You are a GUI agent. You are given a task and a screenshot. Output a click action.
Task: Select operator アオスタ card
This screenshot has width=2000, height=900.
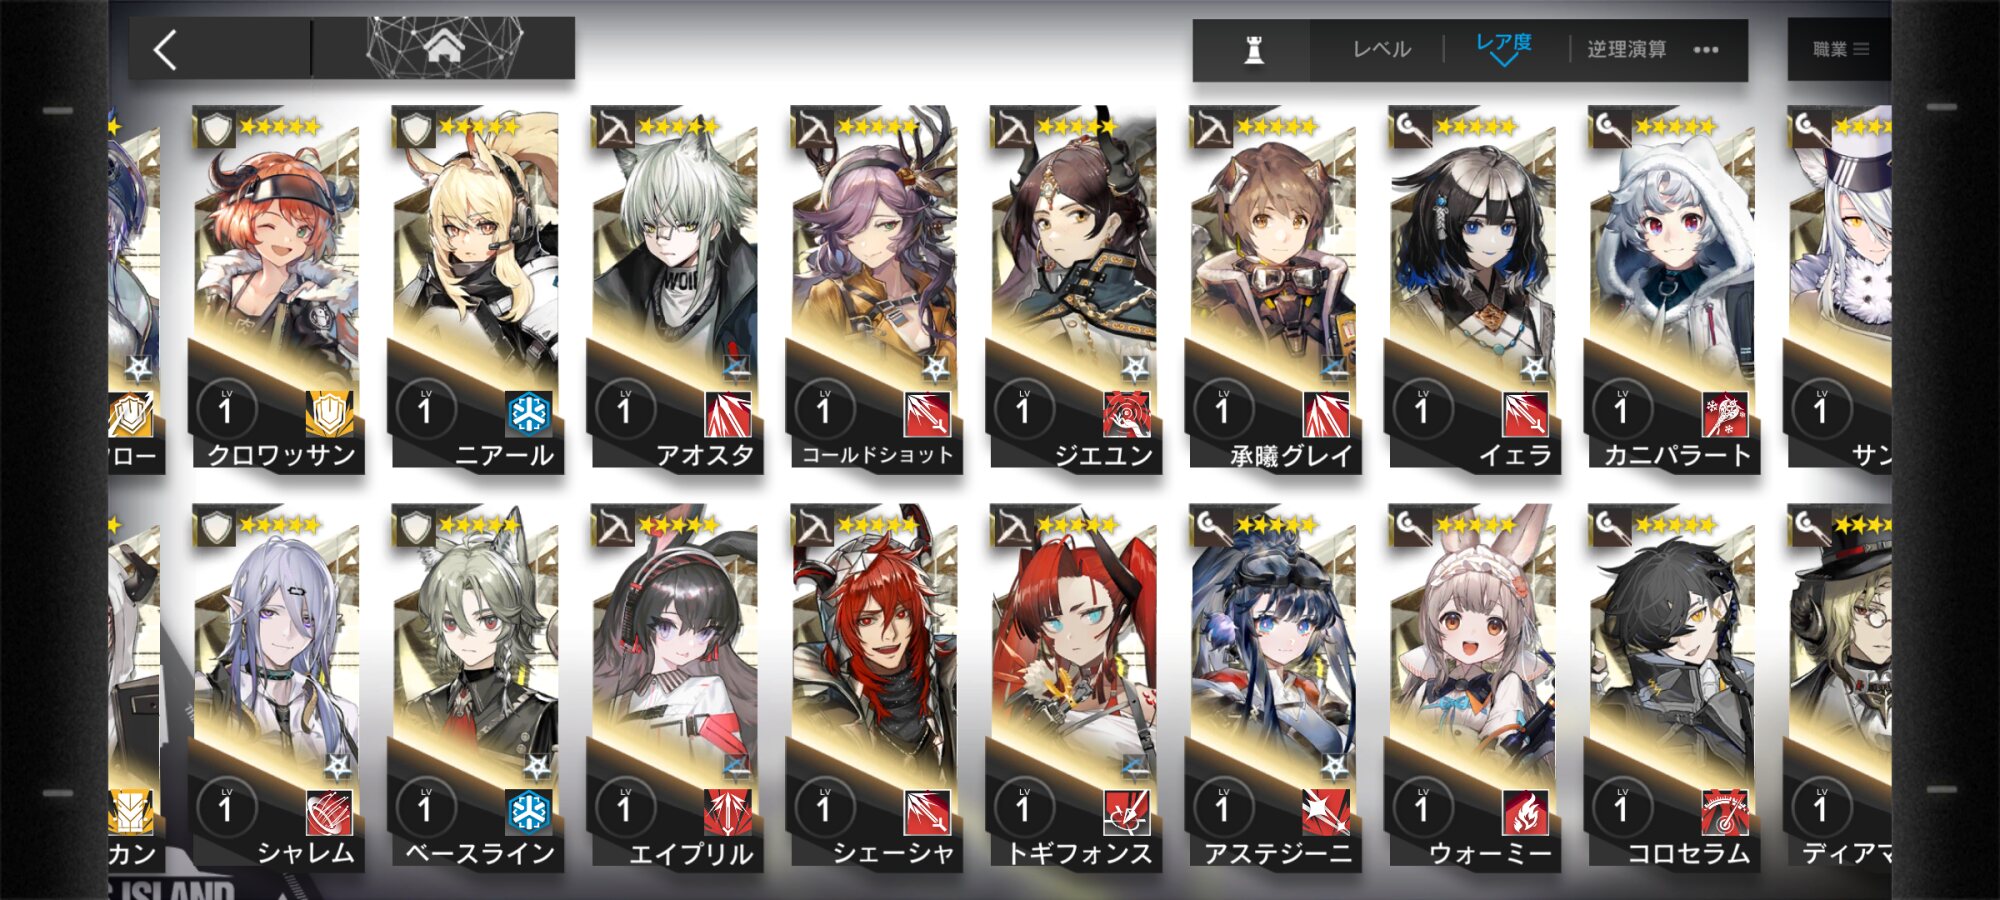pyautogui.click(x=675, y=287)
